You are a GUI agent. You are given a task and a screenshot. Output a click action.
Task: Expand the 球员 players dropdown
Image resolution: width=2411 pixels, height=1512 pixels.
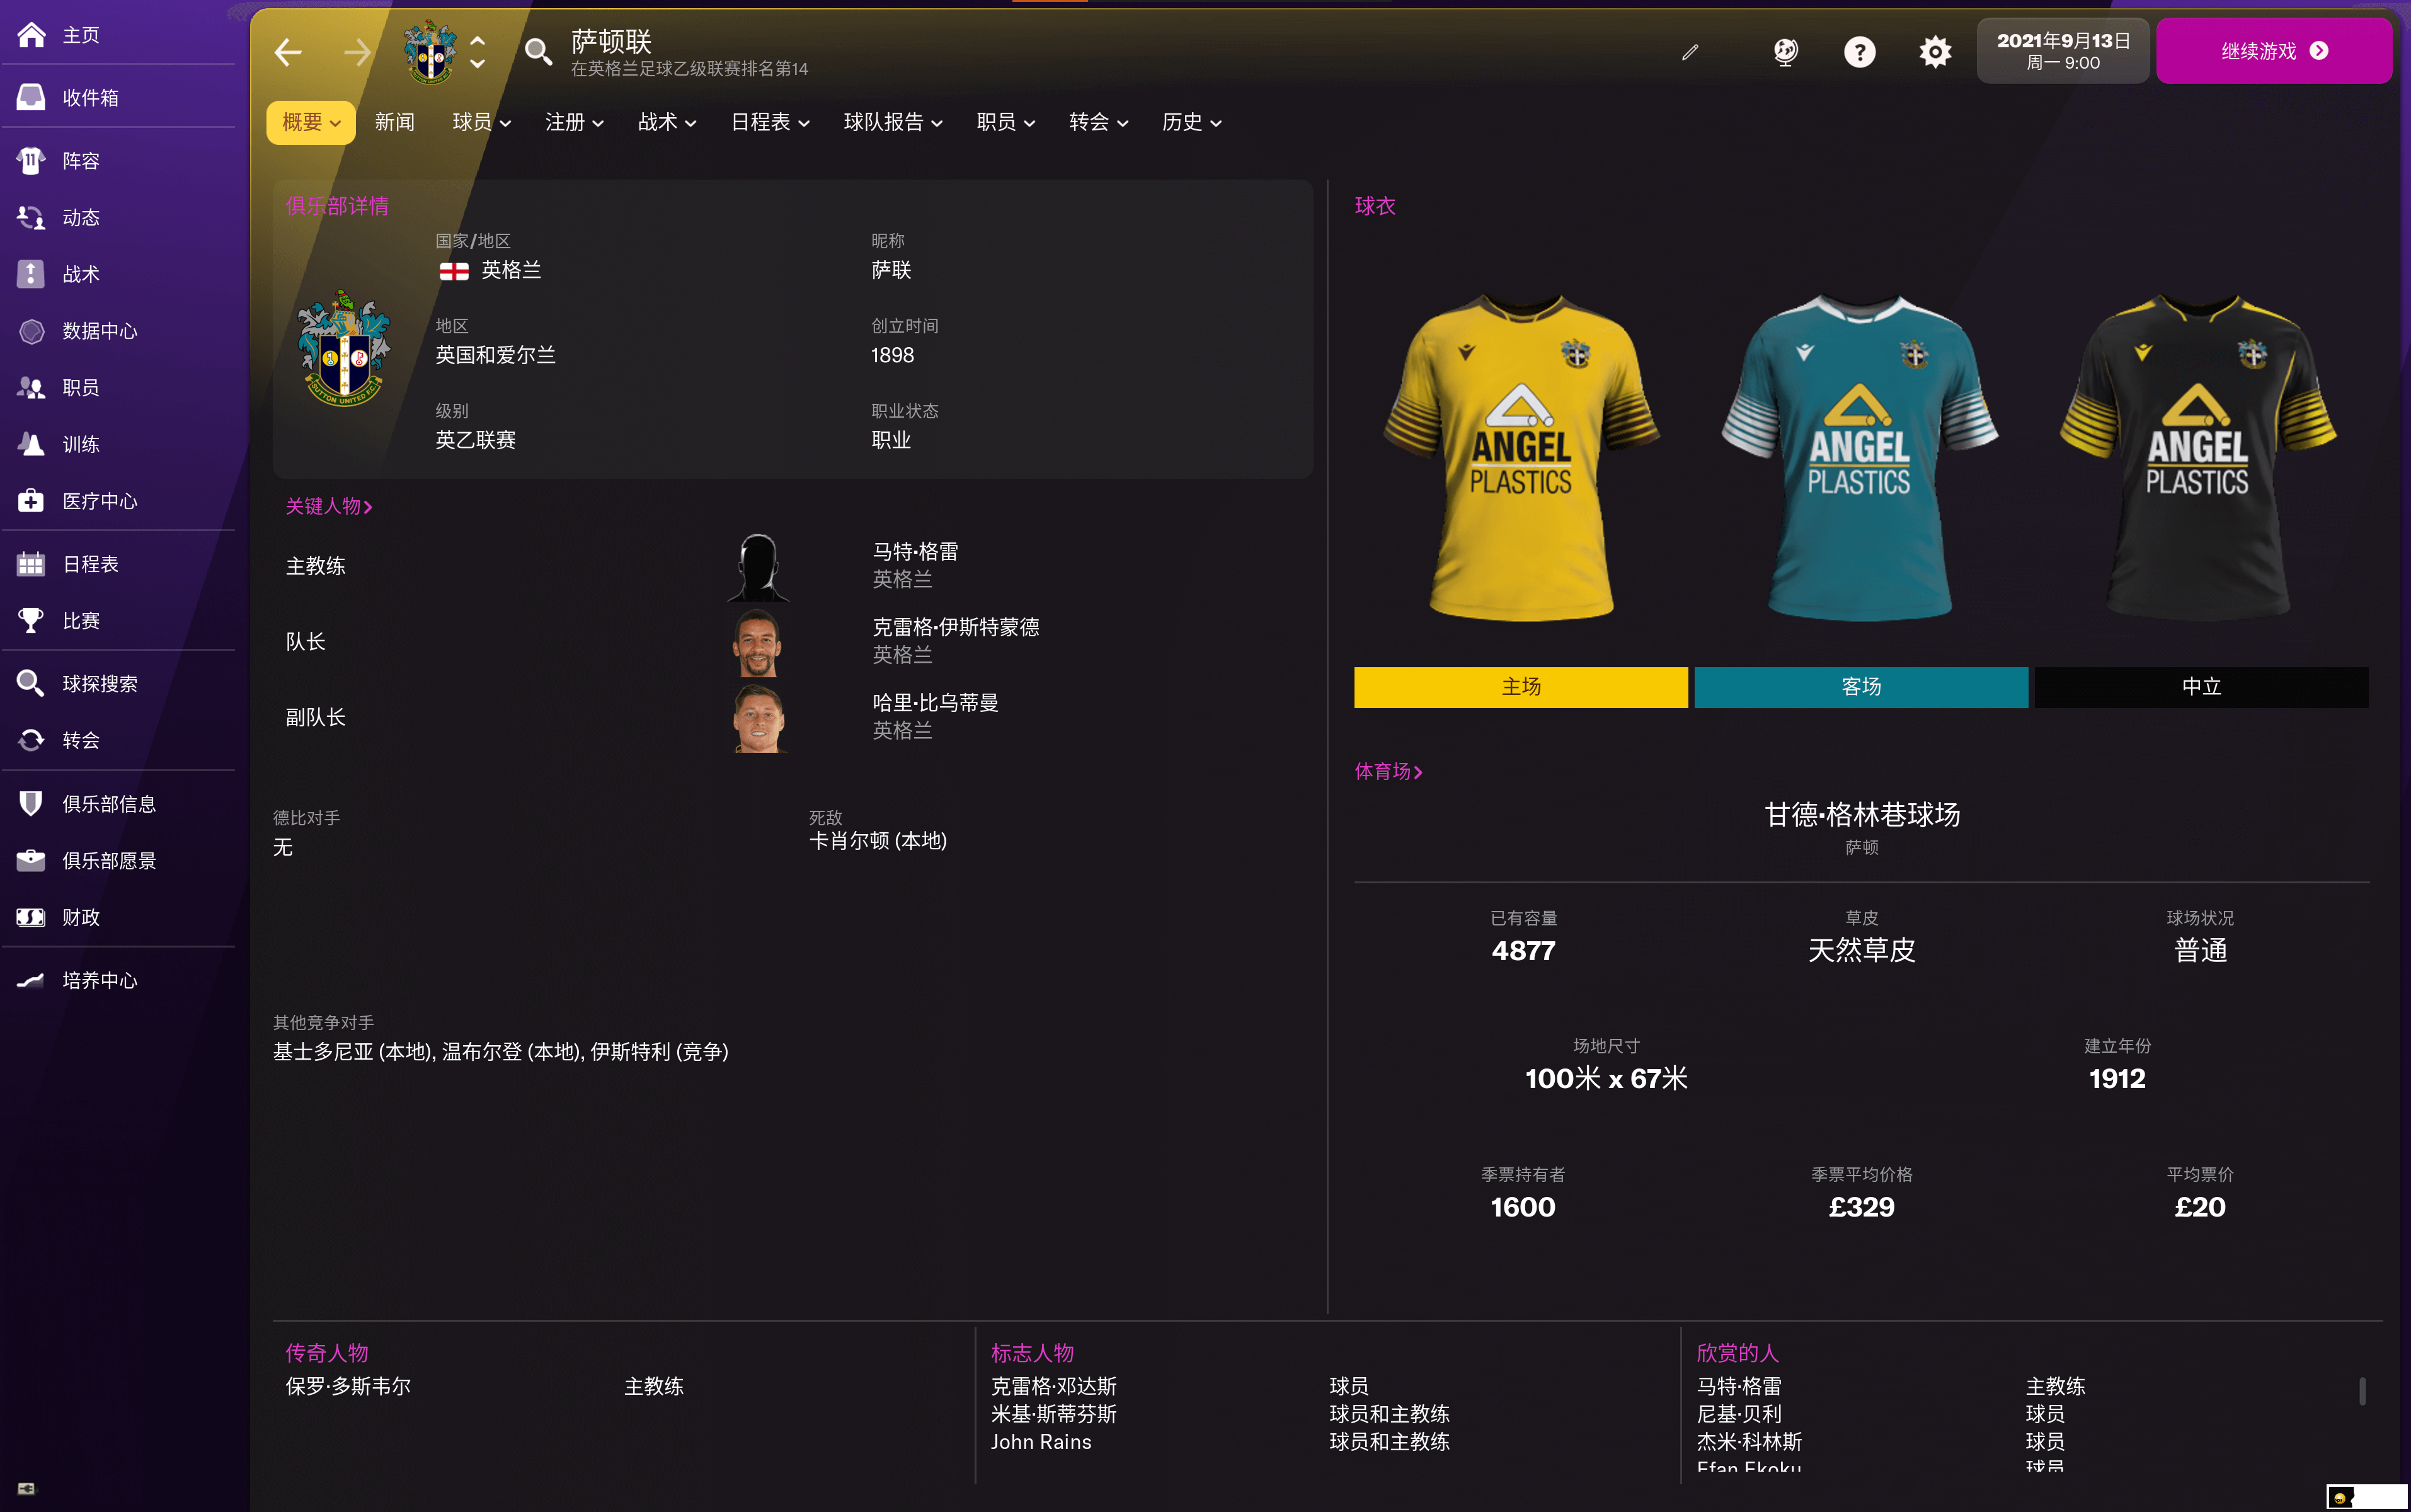pyautogui.click(x=482, y=123)
